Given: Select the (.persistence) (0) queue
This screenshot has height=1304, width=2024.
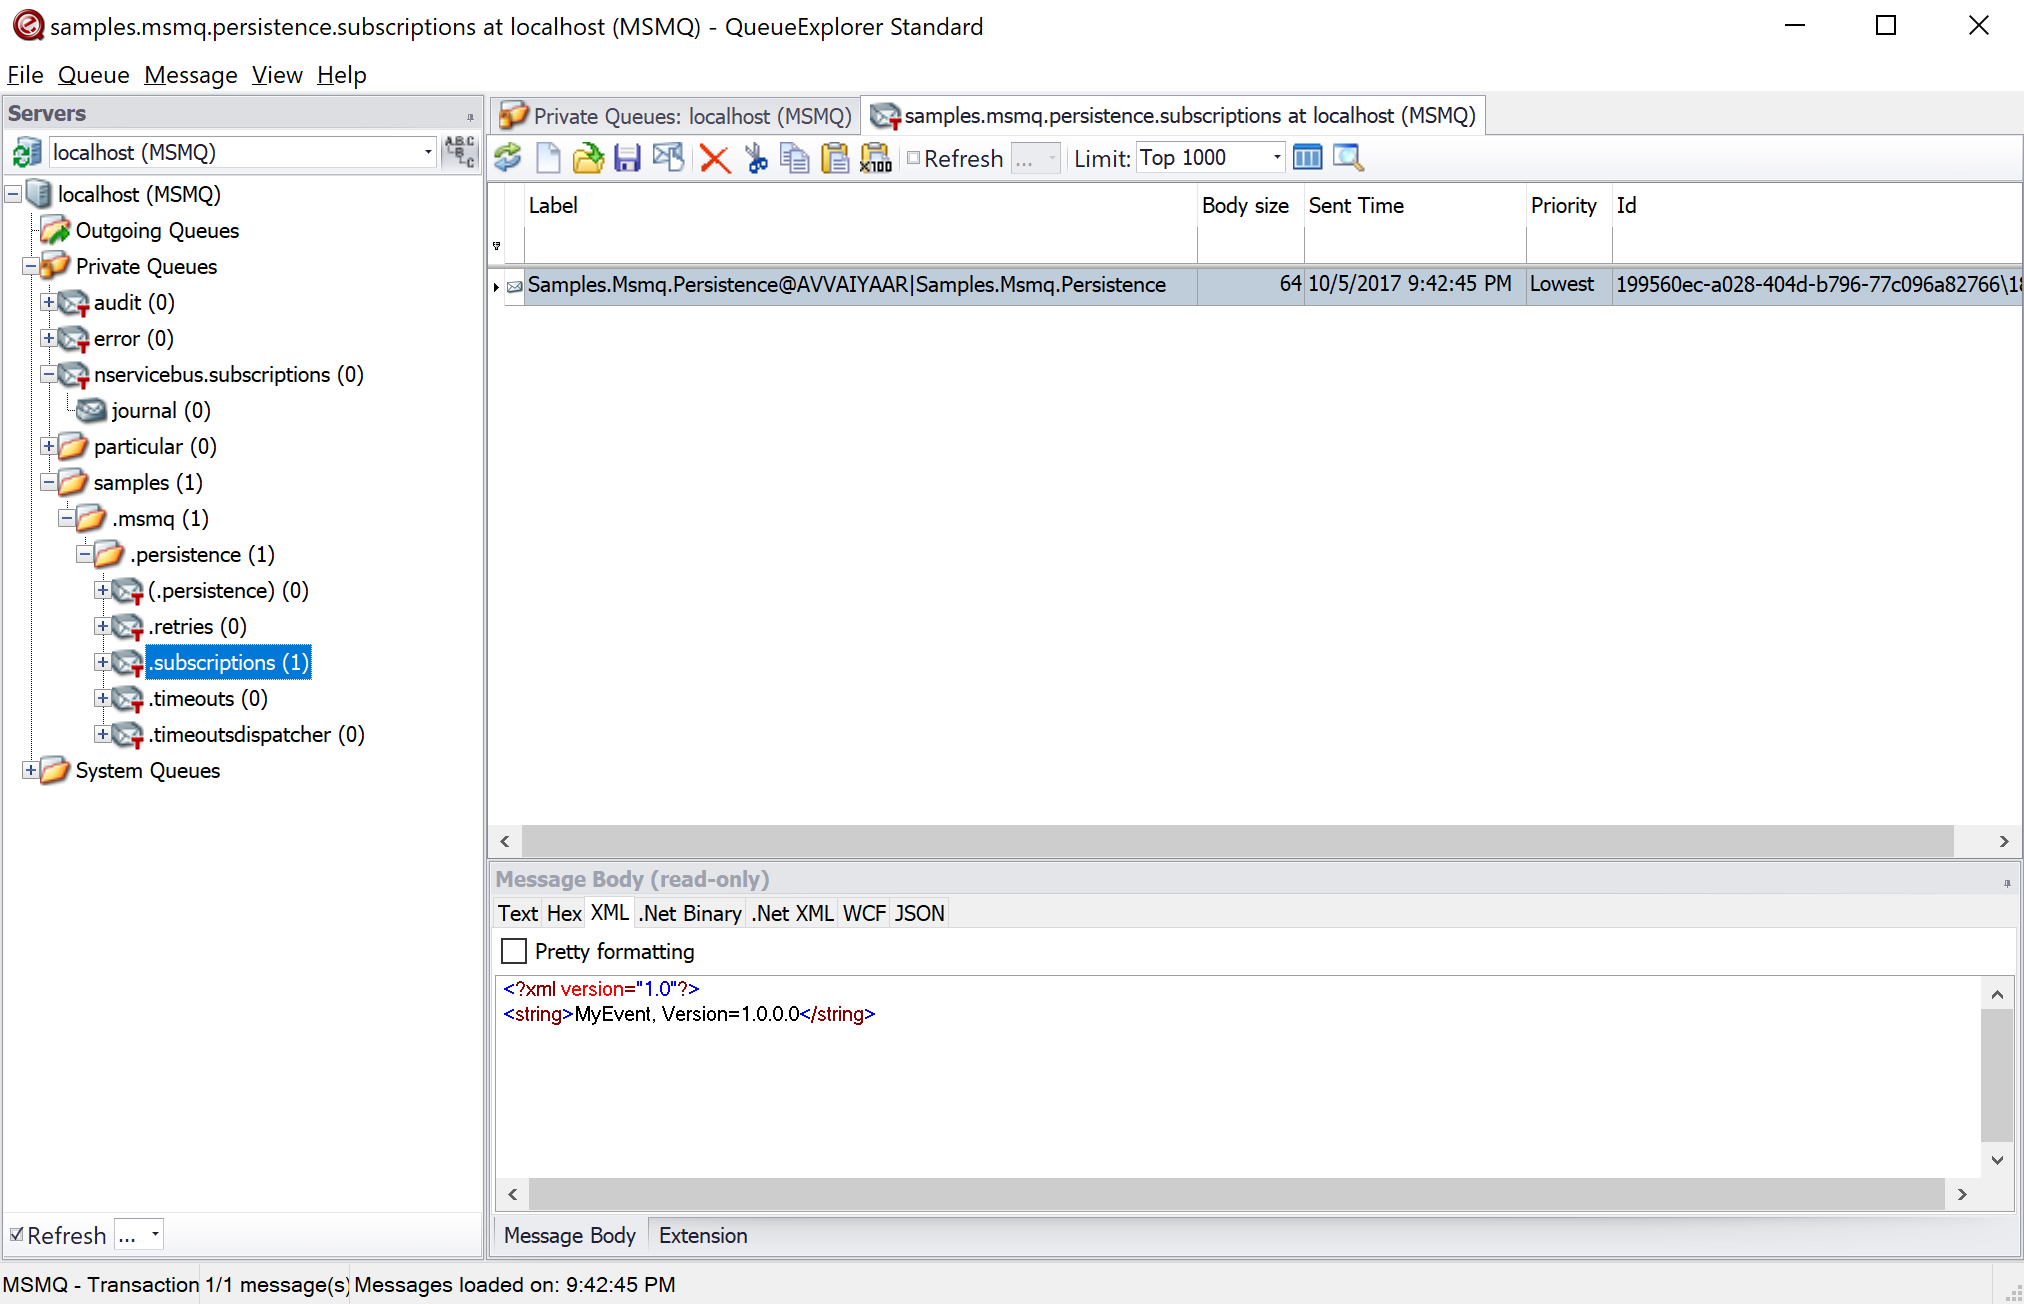Looking at the screenshot, I should pos(228,591).
